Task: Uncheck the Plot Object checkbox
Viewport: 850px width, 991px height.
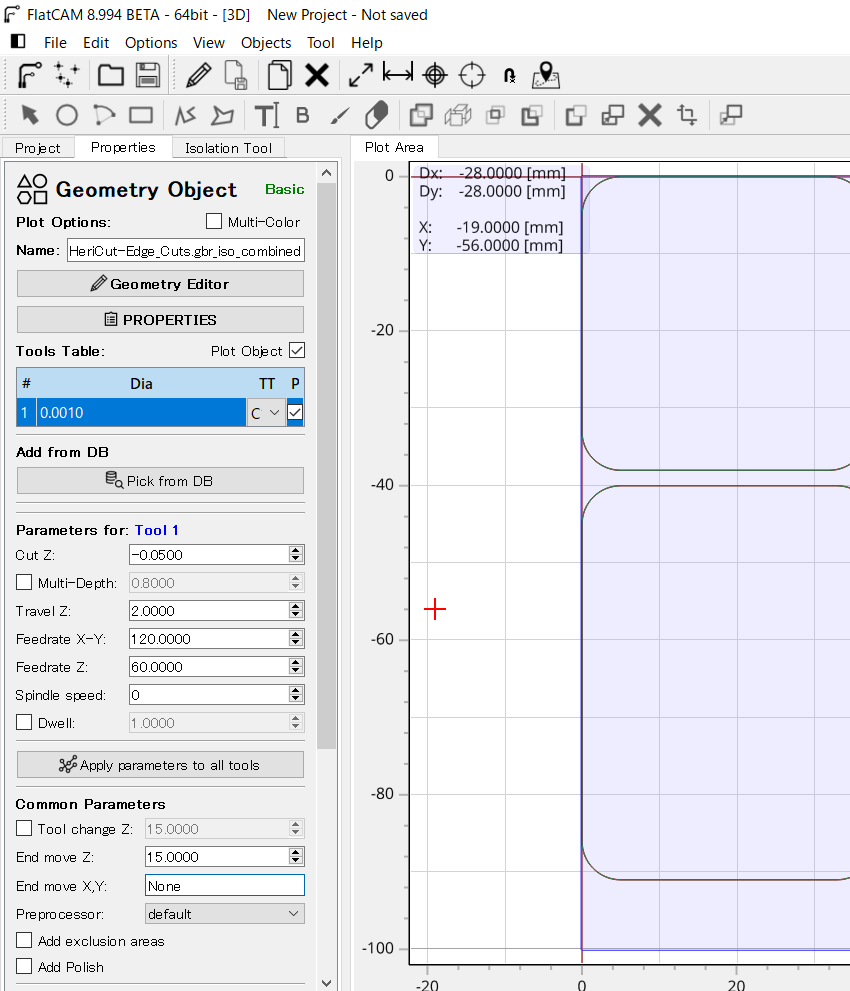Action: pos(296,350)
